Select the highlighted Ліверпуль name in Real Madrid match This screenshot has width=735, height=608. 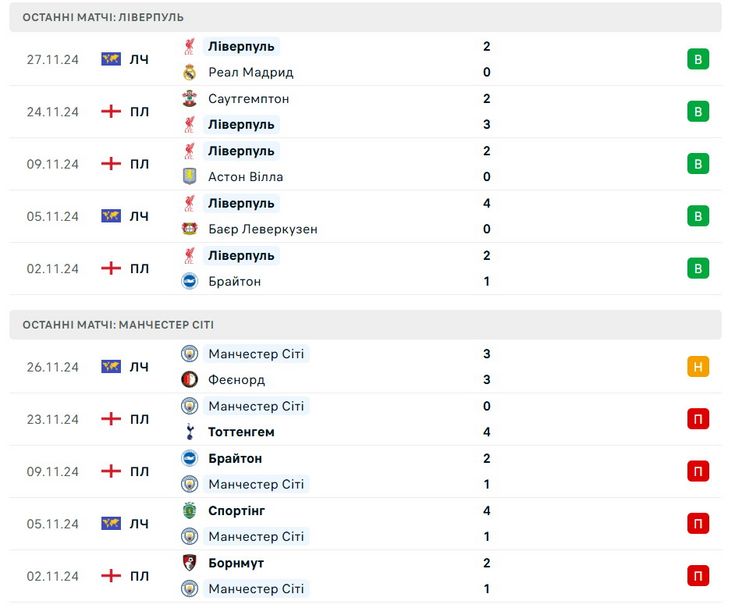tap(241, 46)
